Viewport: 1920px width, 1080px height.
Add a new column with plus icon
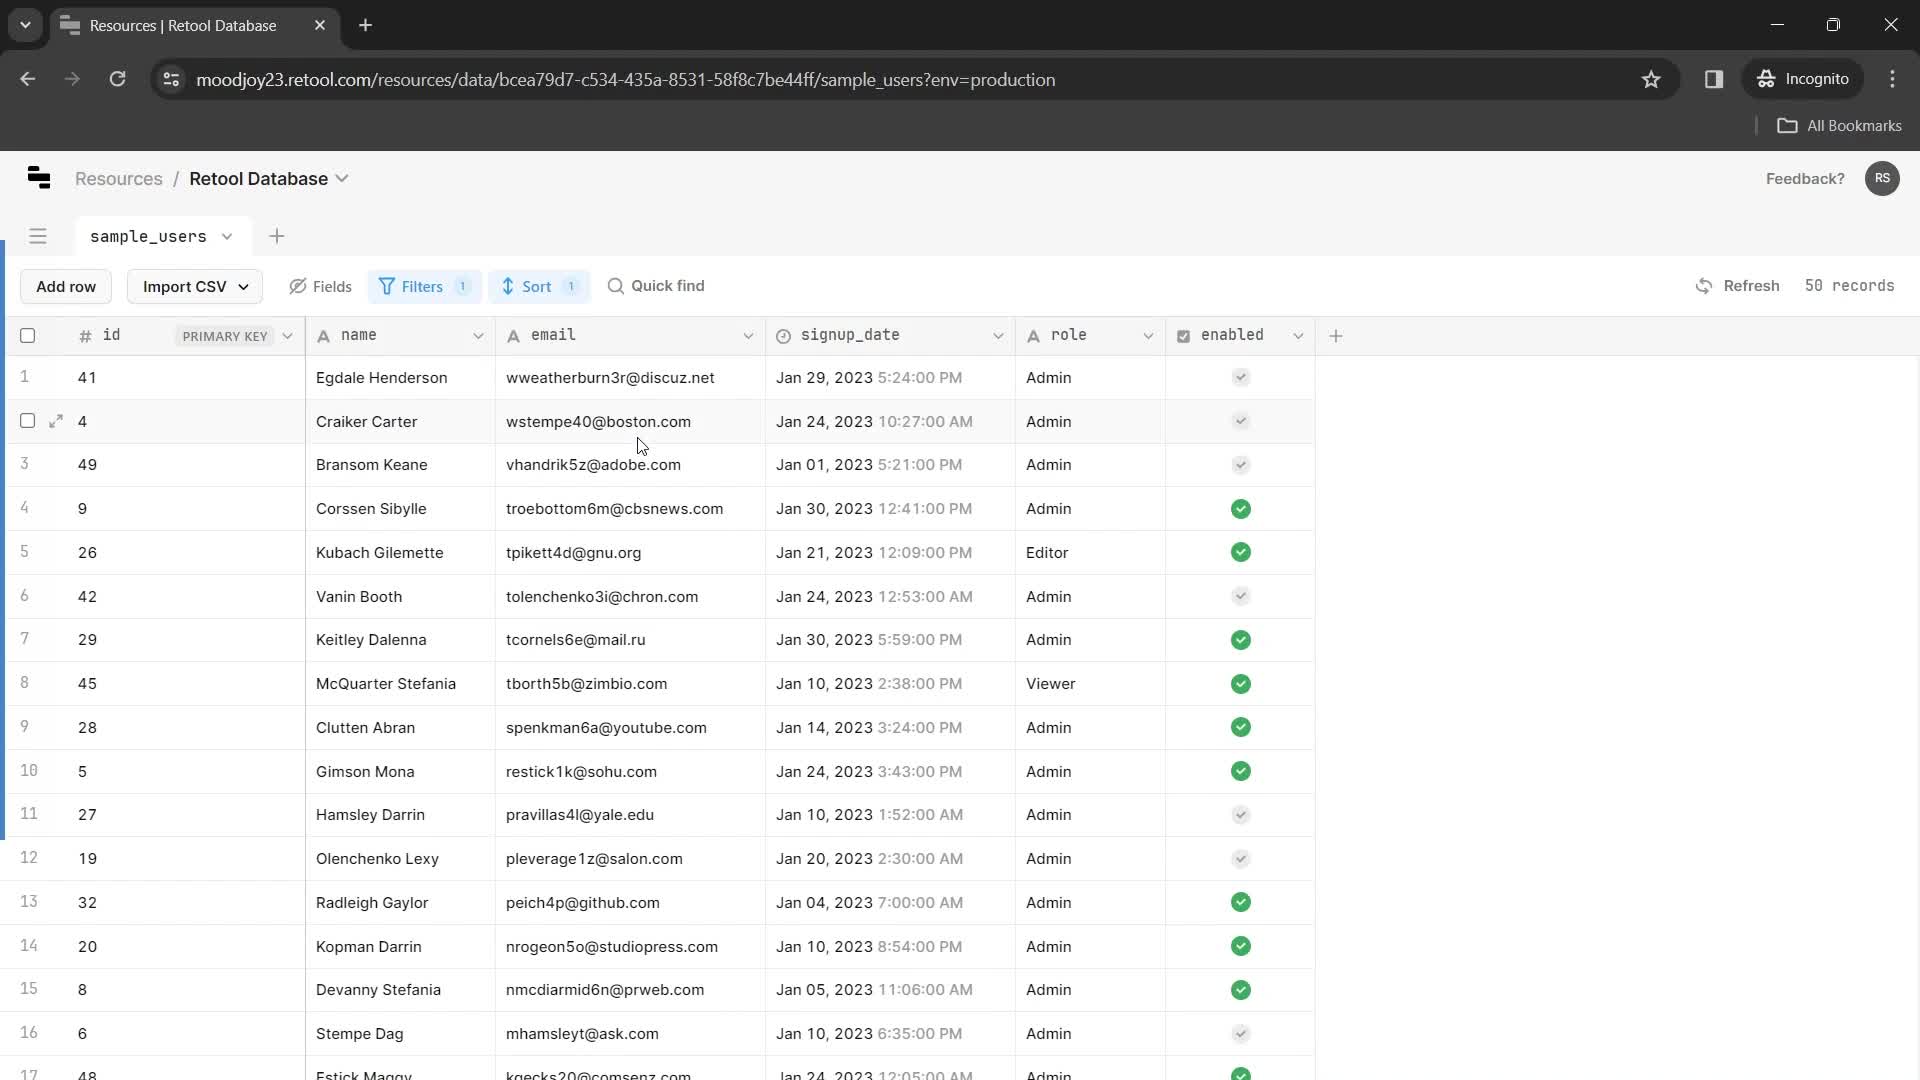click(1336, 336)
